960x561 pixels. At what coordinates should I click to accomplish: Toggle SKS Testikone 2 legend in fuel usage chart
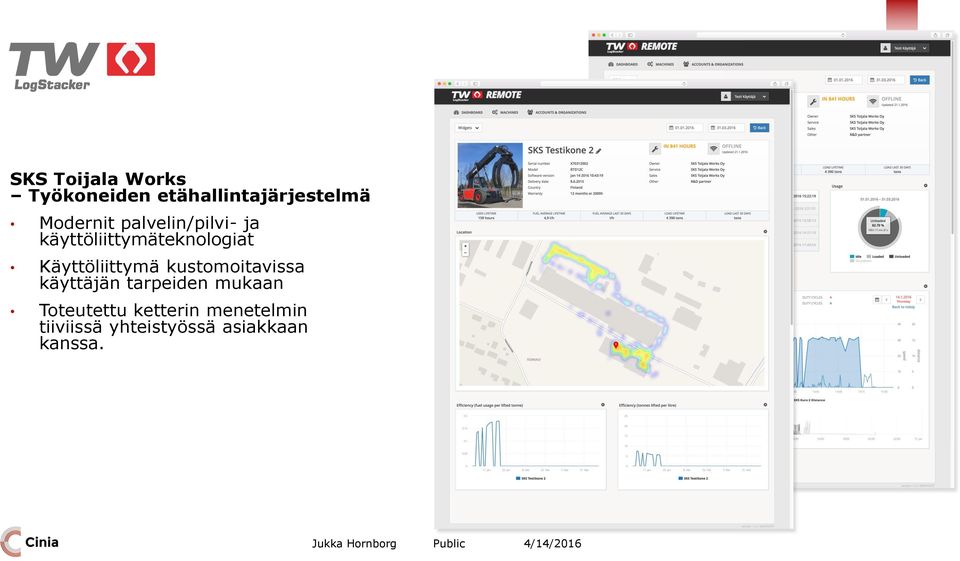coord(531,478)
